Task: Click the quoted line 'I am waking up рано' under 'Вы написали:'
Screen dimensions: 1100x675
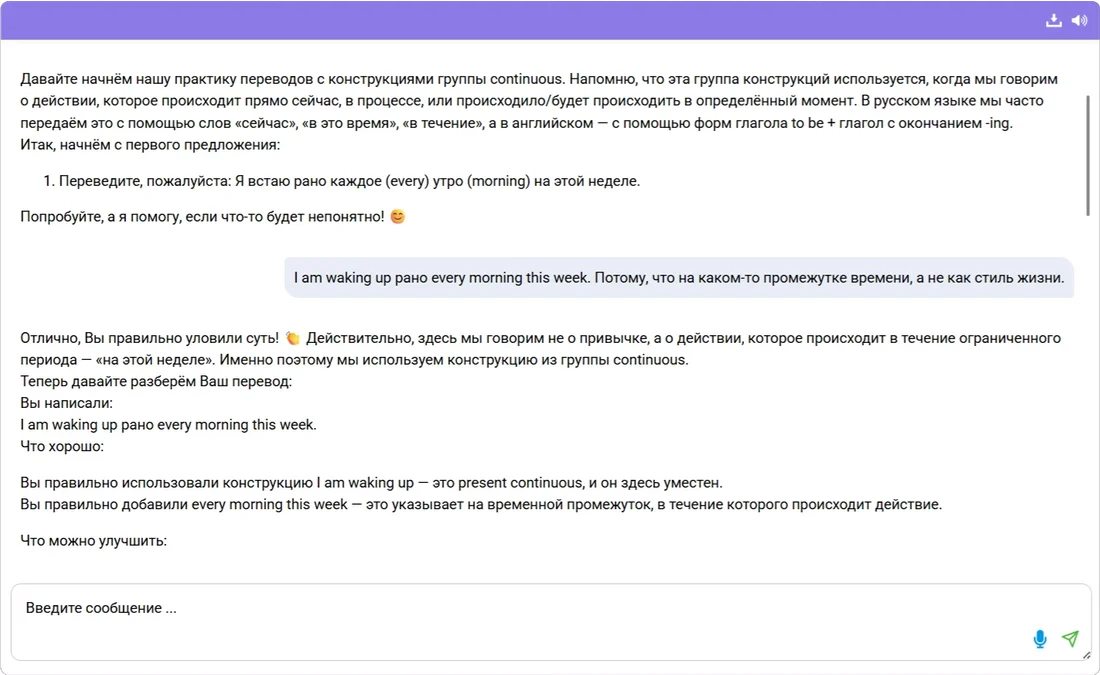Action: coord(168,425)
